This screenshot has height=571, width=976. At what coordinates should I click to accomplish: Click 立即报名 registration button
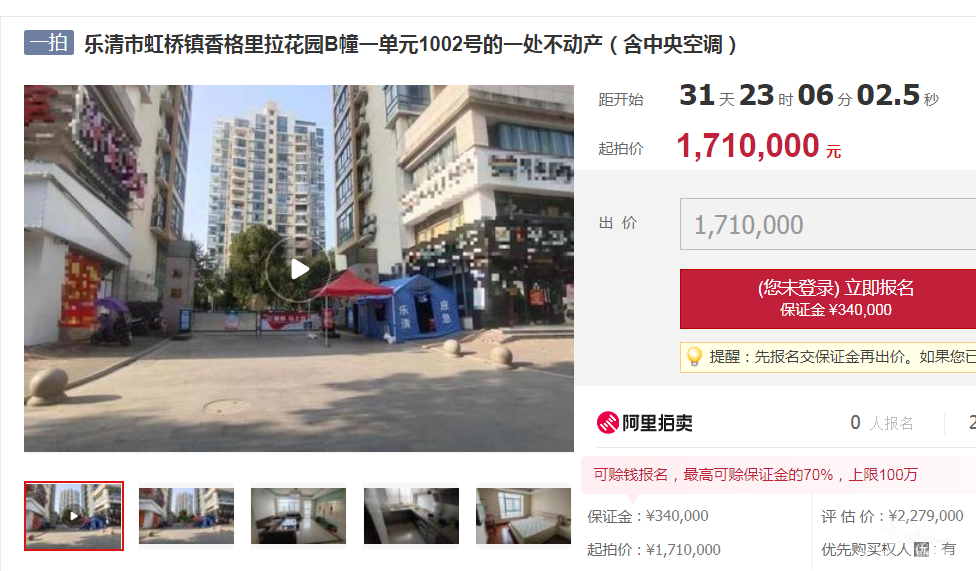(828, 299)
